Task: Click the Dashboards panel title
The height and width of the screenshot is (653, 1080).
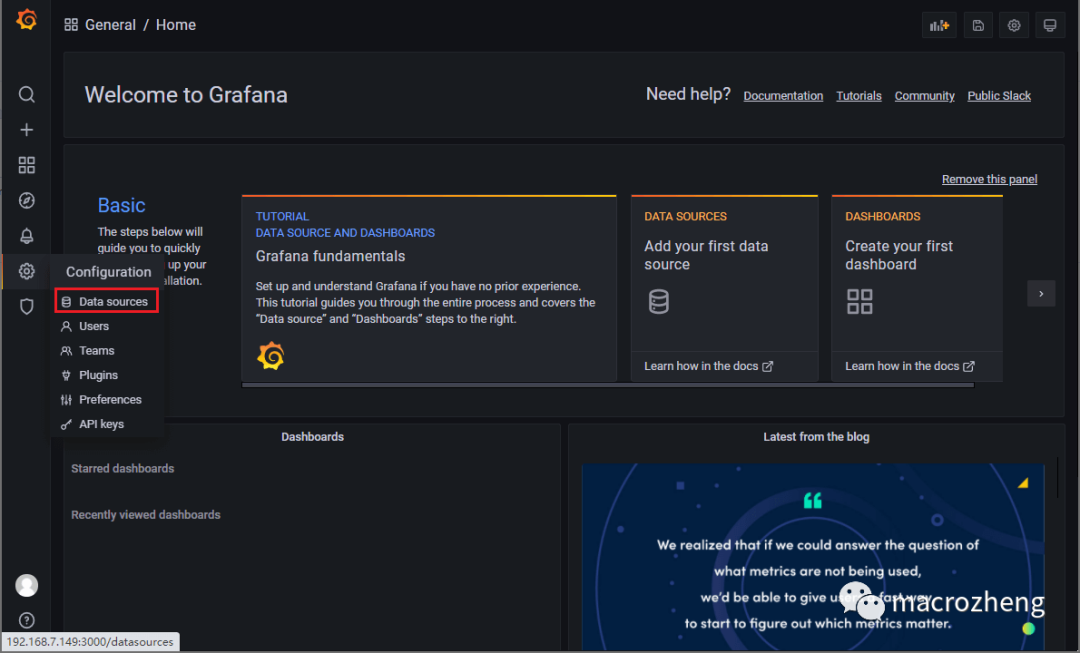Action: click(313, 437)
